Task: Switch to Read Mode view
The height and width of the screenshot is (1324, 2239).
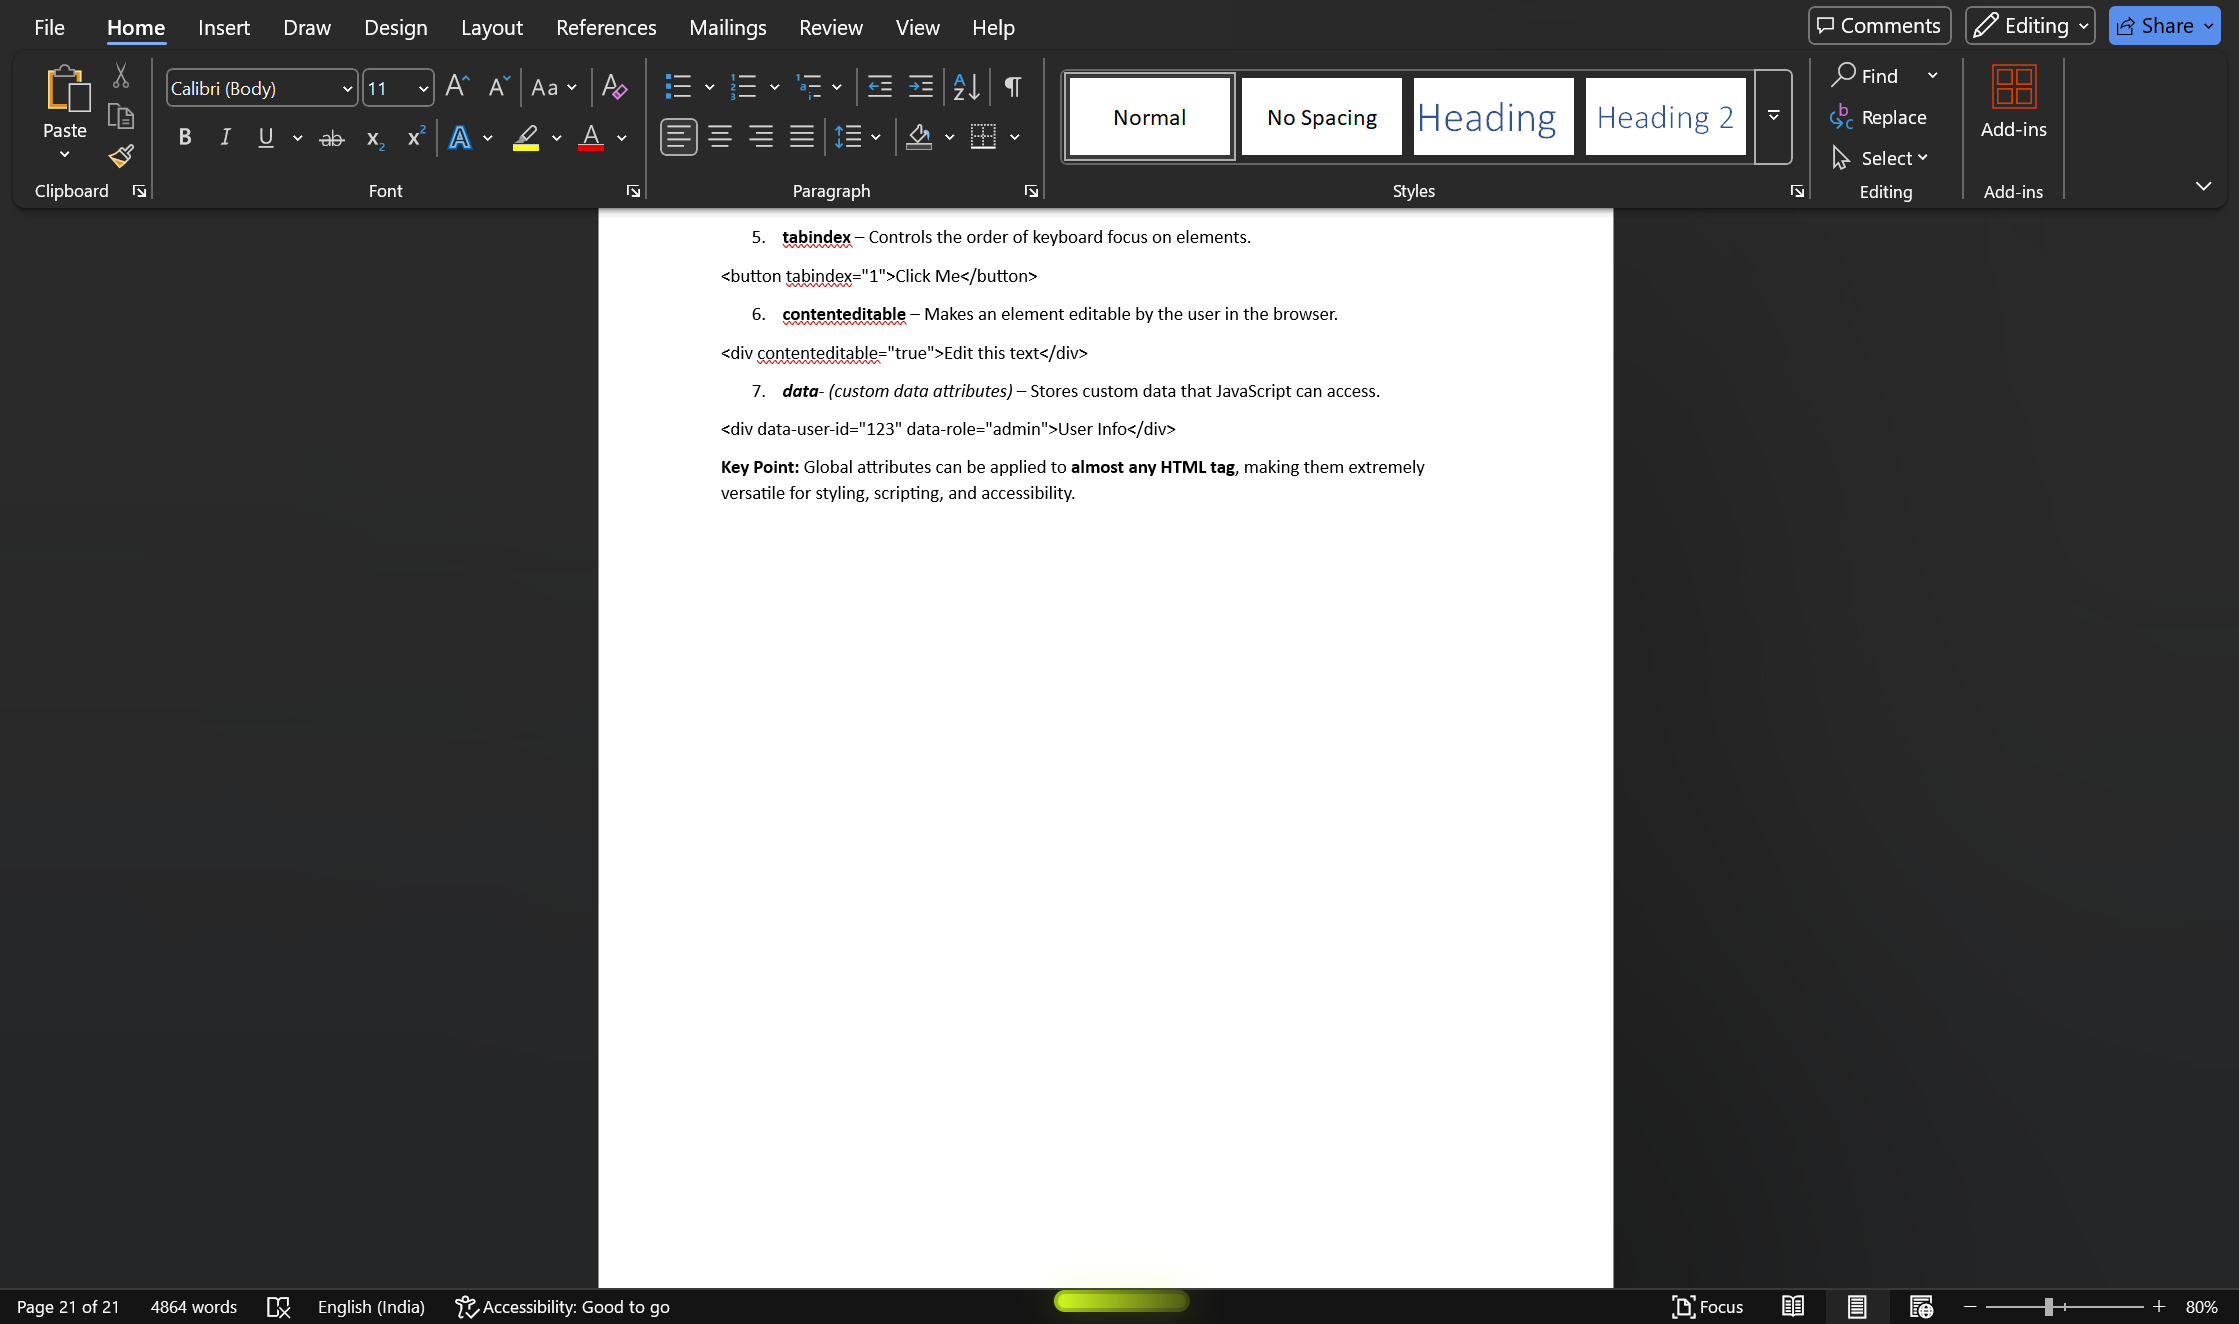Action: [1792, 1306]
